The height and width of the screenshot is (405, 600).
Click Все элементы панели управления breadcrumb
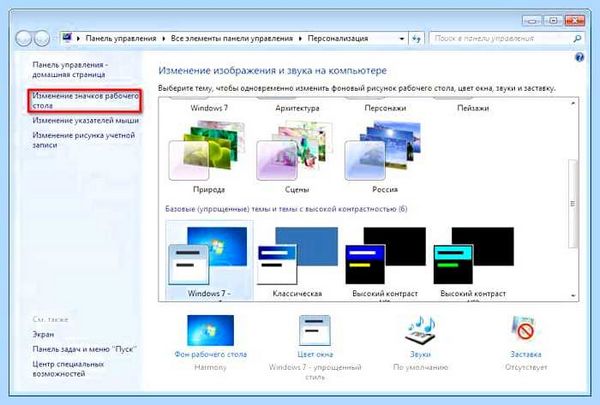tap(232, 39)
